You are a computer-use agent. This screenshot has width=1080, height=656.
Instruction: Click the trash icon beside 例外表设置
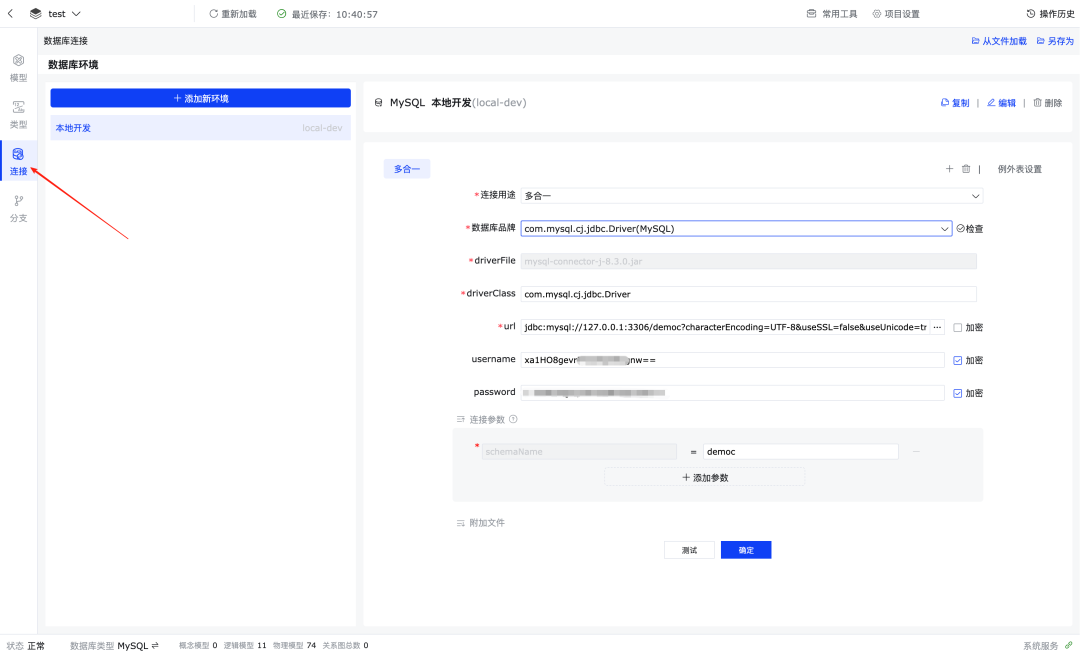click(966, 169)
